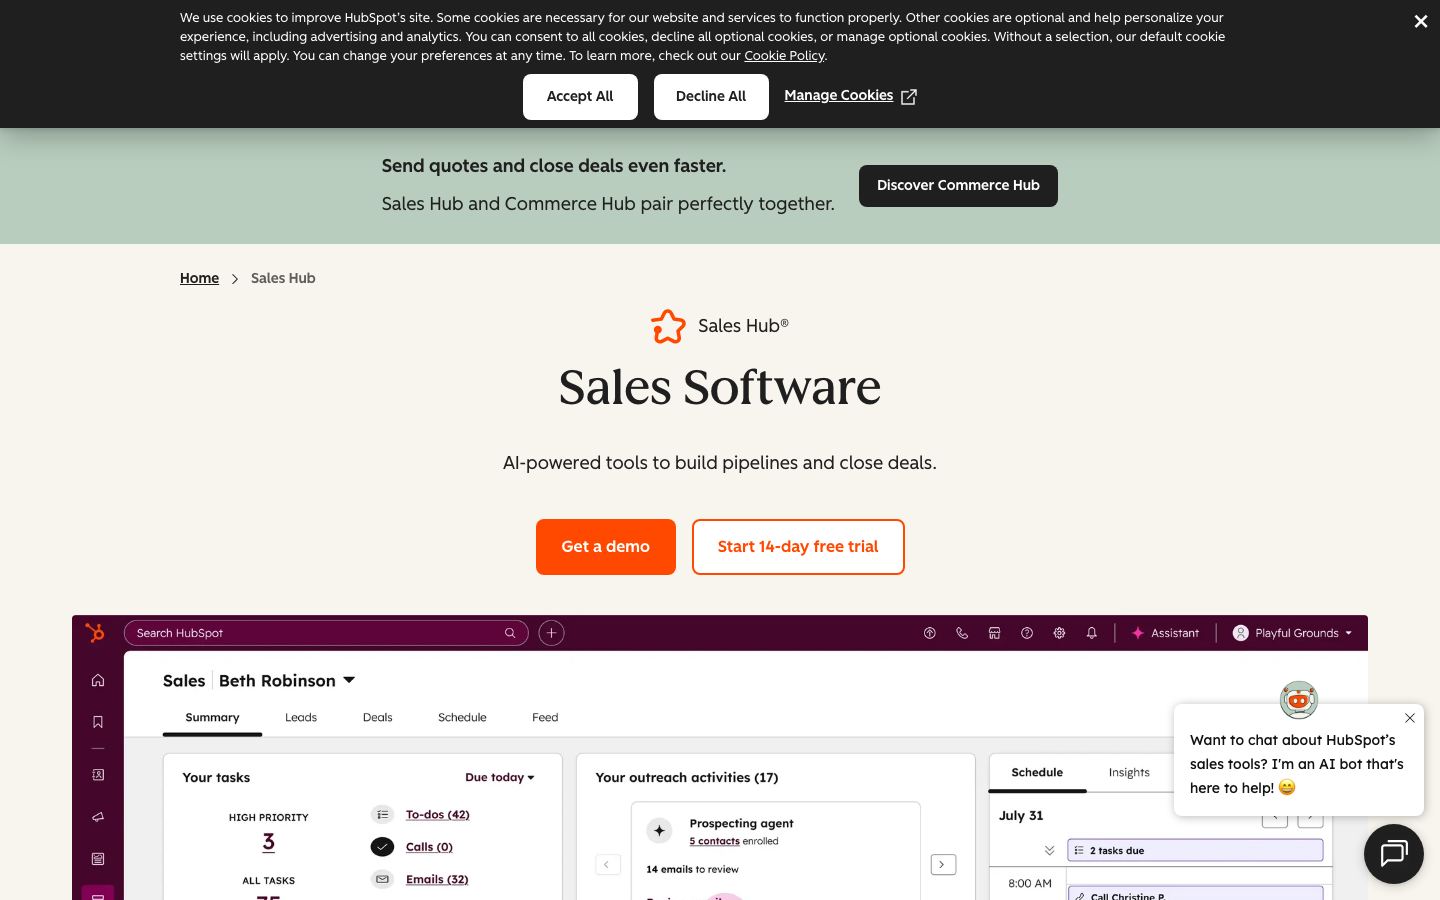Click the Assistant label in top bar

point(1175,633)
